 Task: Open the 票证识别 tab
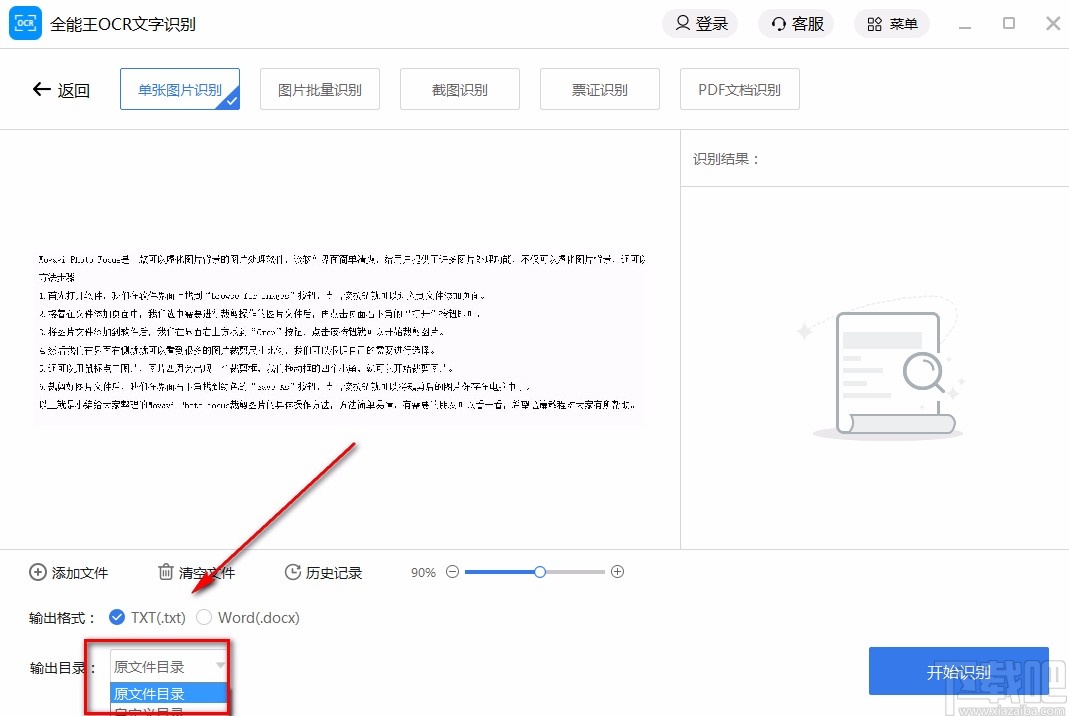click(599, 89)
